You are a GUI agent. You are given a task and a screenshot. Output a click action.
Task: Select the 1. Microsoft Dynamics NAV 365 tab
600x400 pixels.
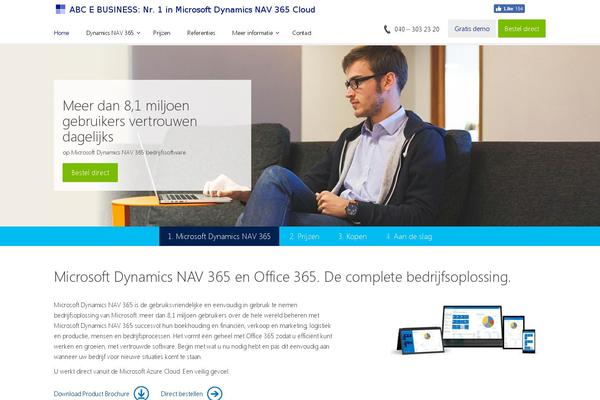[219, 236]
